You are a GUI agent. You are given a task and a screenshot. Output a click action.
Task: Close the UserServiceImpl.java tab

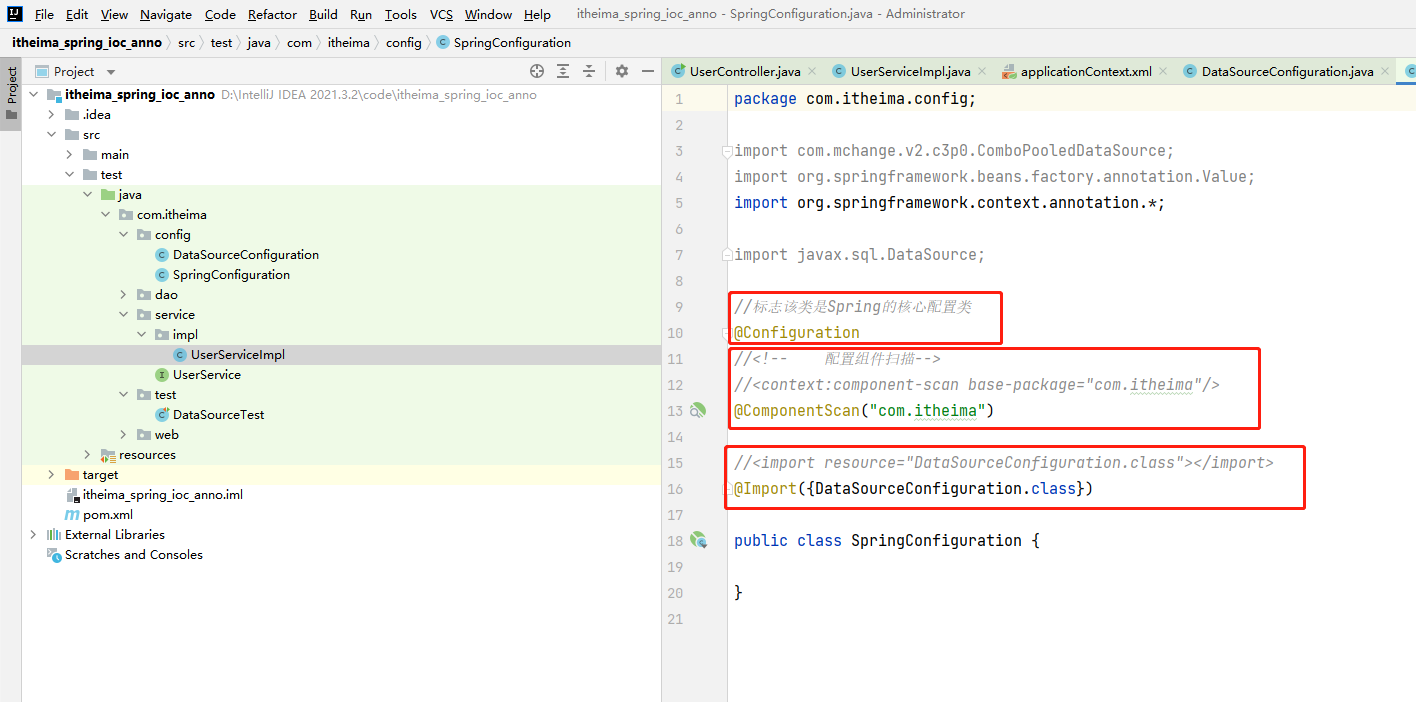coord(981,71)
